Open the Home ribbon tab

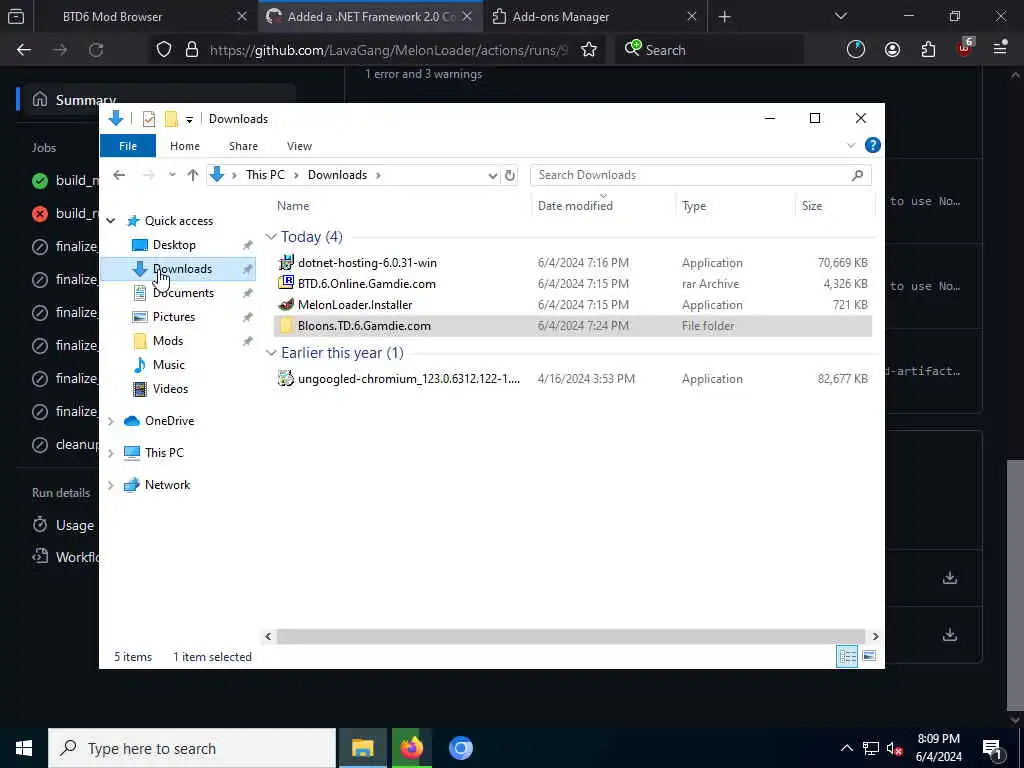coord(185,146)
